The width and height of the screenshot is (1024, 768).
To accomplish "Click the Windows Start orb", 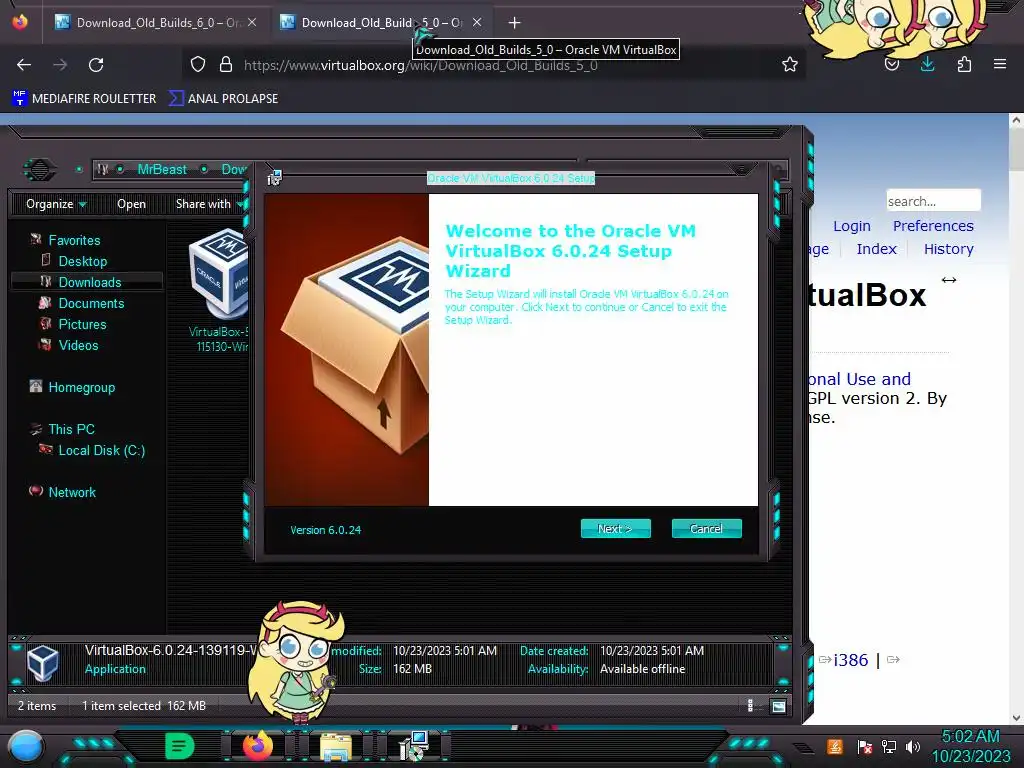I will [x=26, y=746].
